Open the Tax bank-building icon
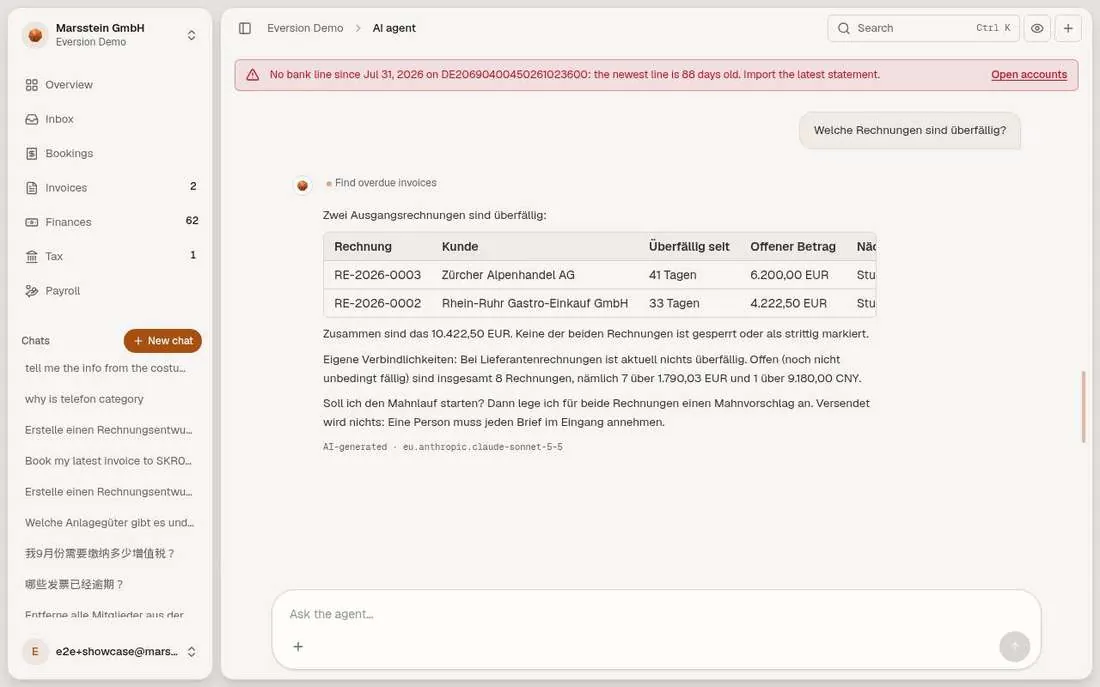 point(32,257)
